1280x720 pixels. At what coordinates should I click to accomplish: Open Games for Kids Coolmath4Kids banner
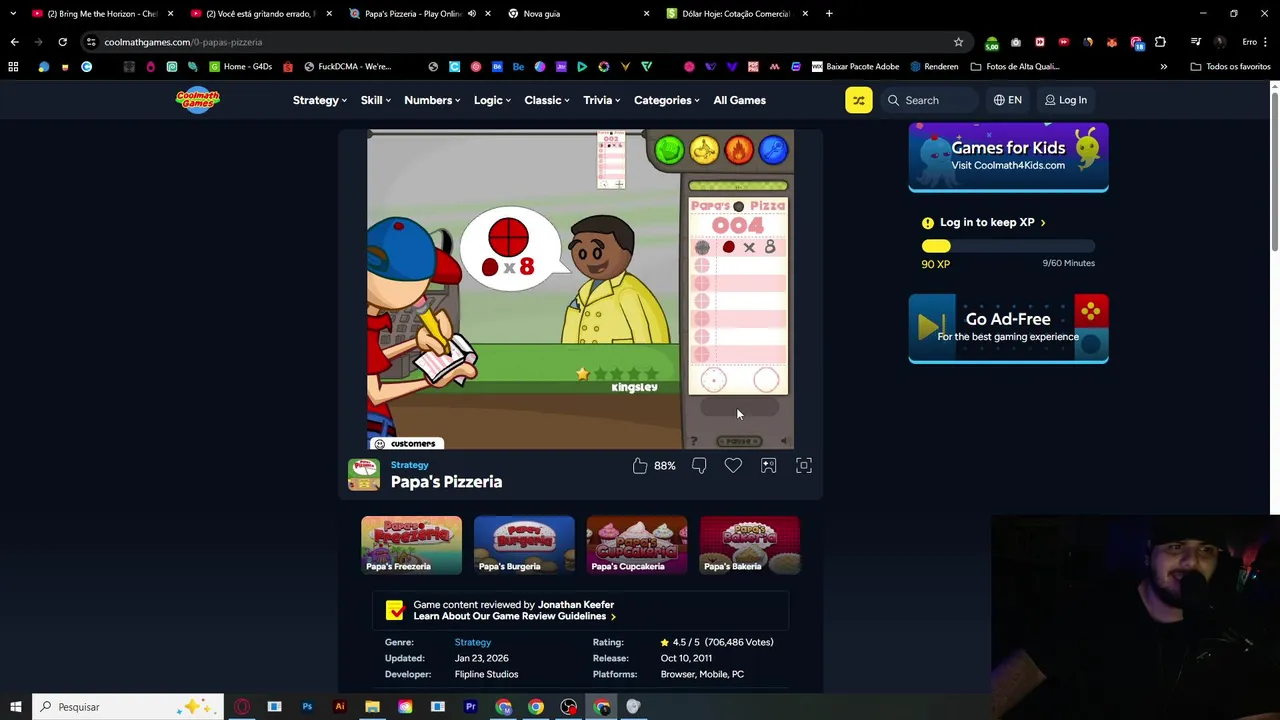[x=1008, y=157]
